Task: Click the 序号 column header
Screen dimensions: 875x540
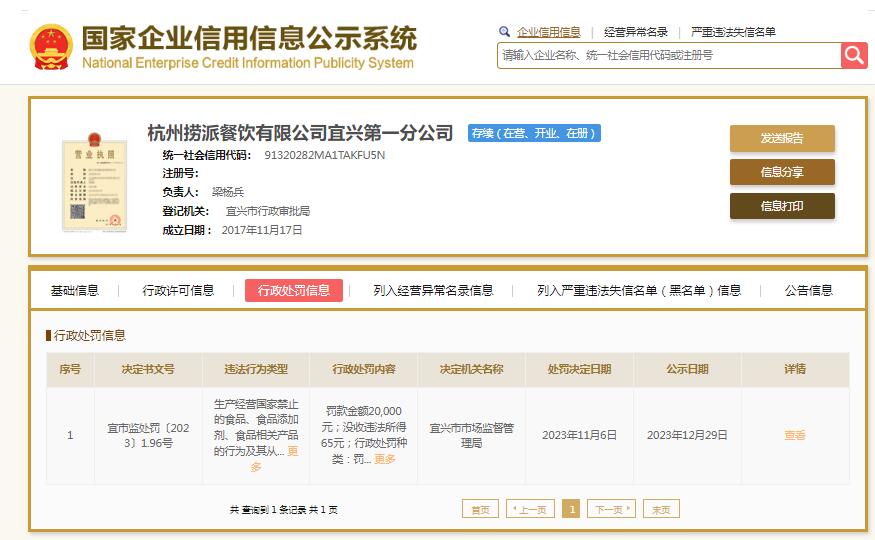Action: [x=70, y=369]
